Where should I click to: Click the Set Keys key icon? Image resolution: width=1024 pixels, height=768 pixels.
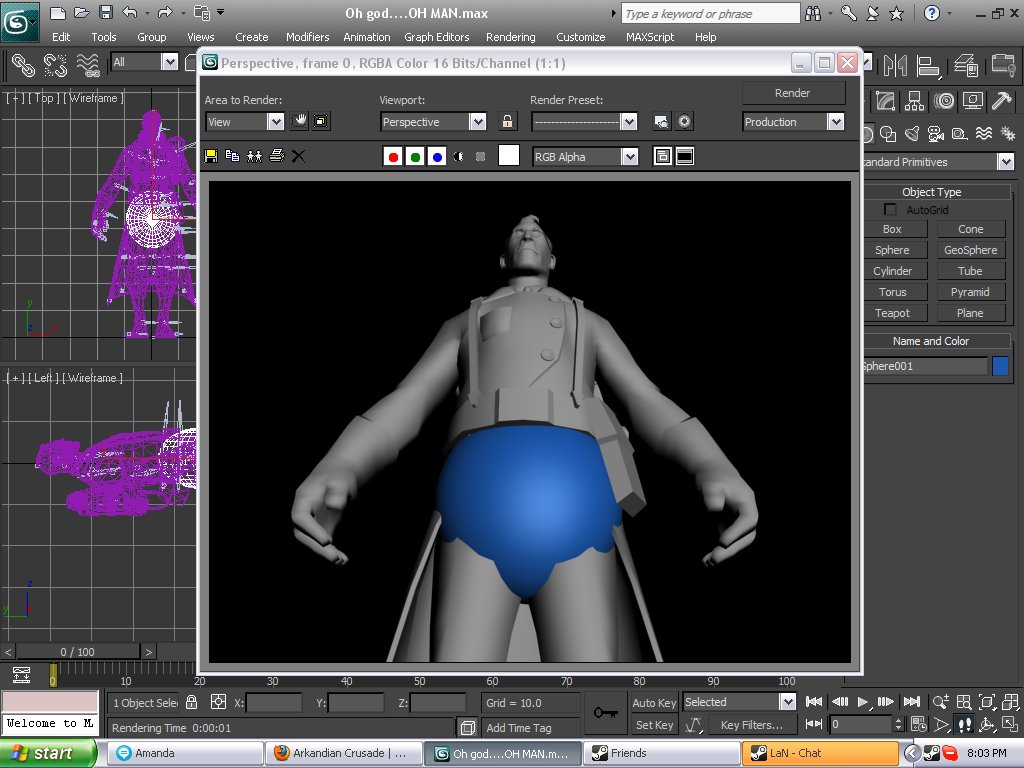604,712
